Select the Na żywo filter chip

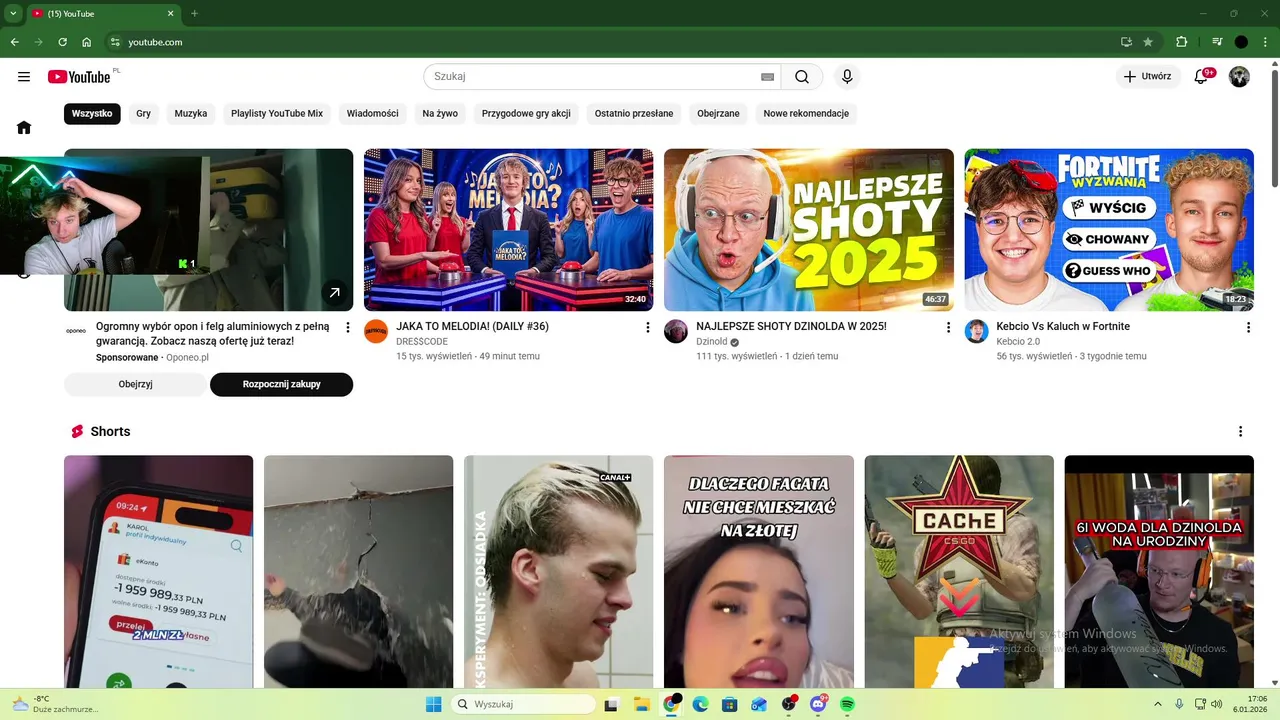440,114
